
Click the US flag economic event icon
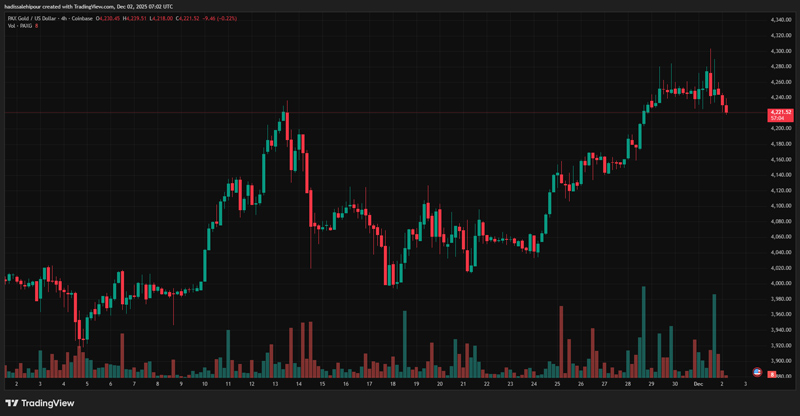(x=756, y=372)
